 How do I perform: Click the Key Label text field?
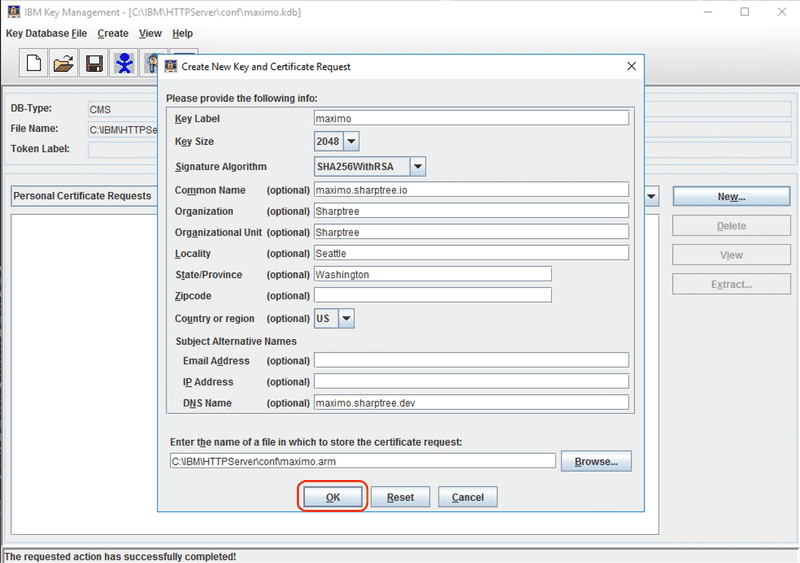tap(471, 118)
